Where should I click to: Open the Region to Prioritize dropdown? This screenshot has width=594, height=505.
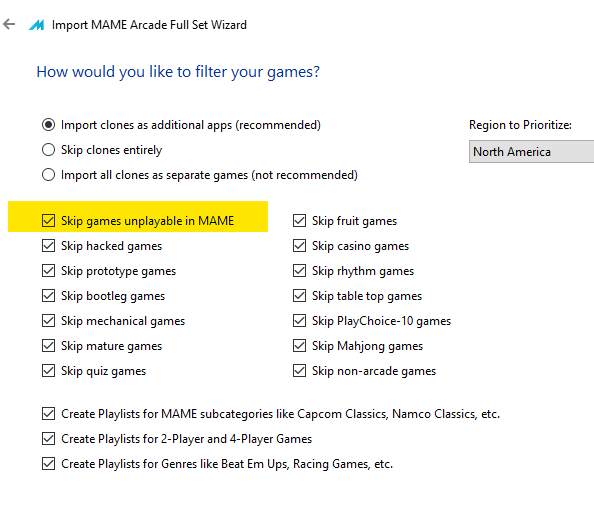pyautogui.click(x=531, y=152)
